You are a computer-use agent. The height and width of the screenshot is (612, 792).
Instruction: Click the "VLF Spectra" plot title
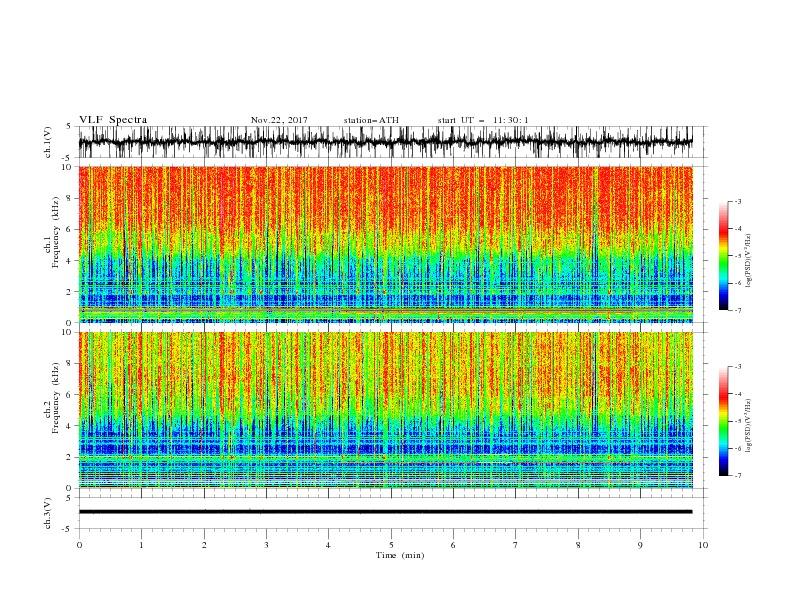(113, 120)
